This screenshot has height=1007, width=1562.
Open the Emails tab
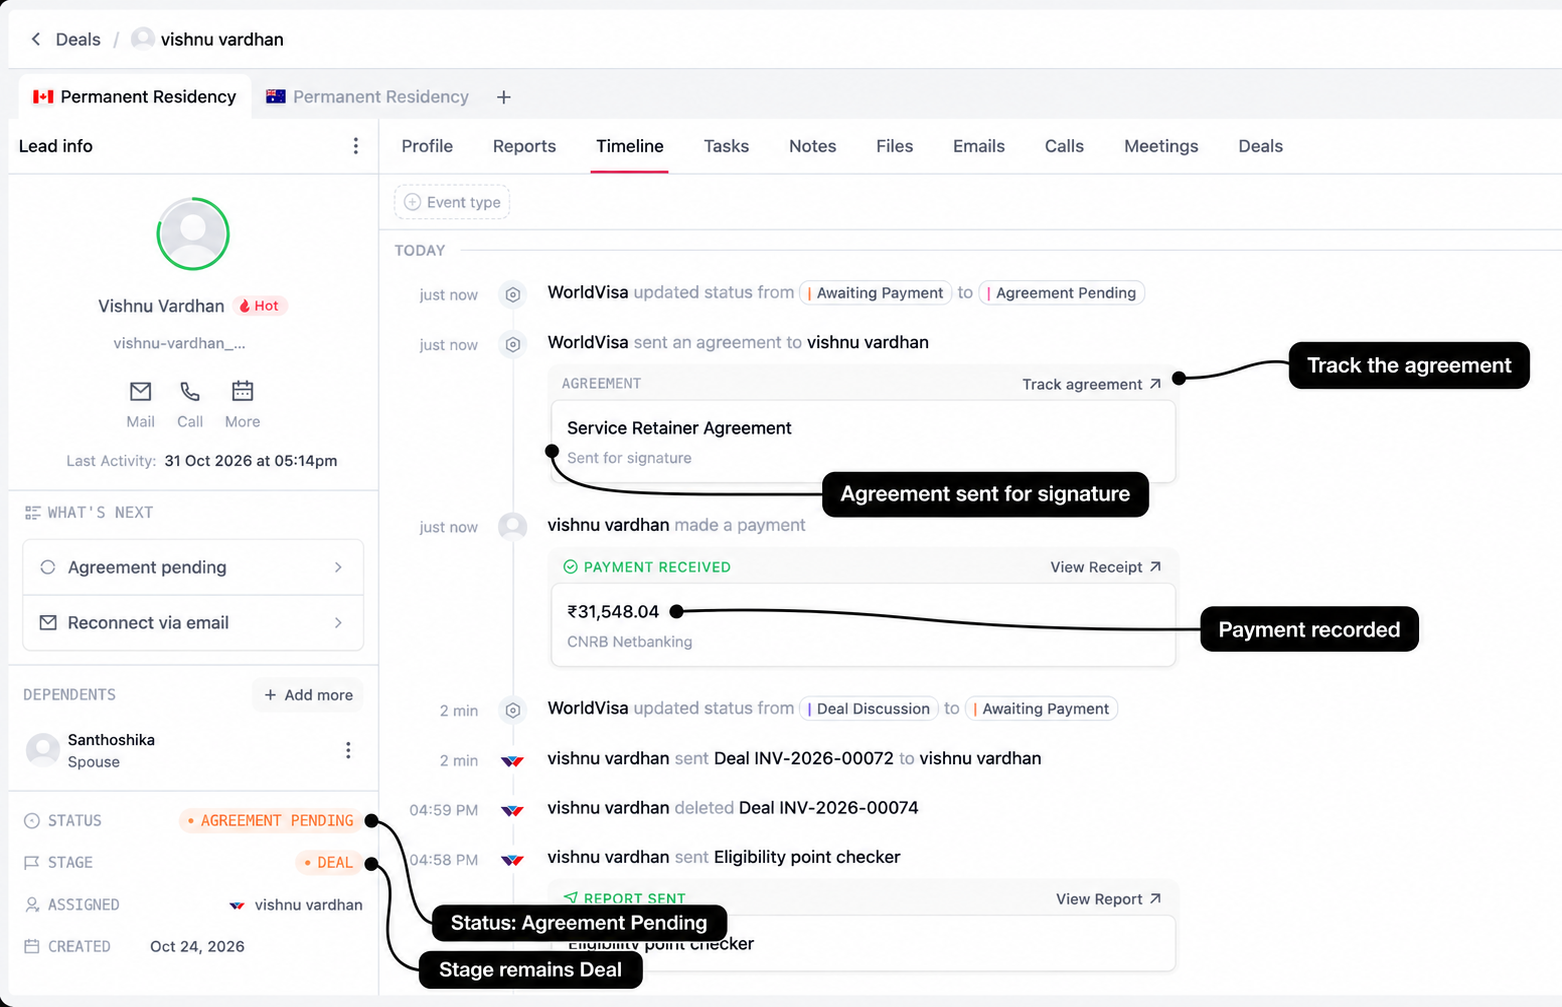pyautogui.click(x=979, y=146)
